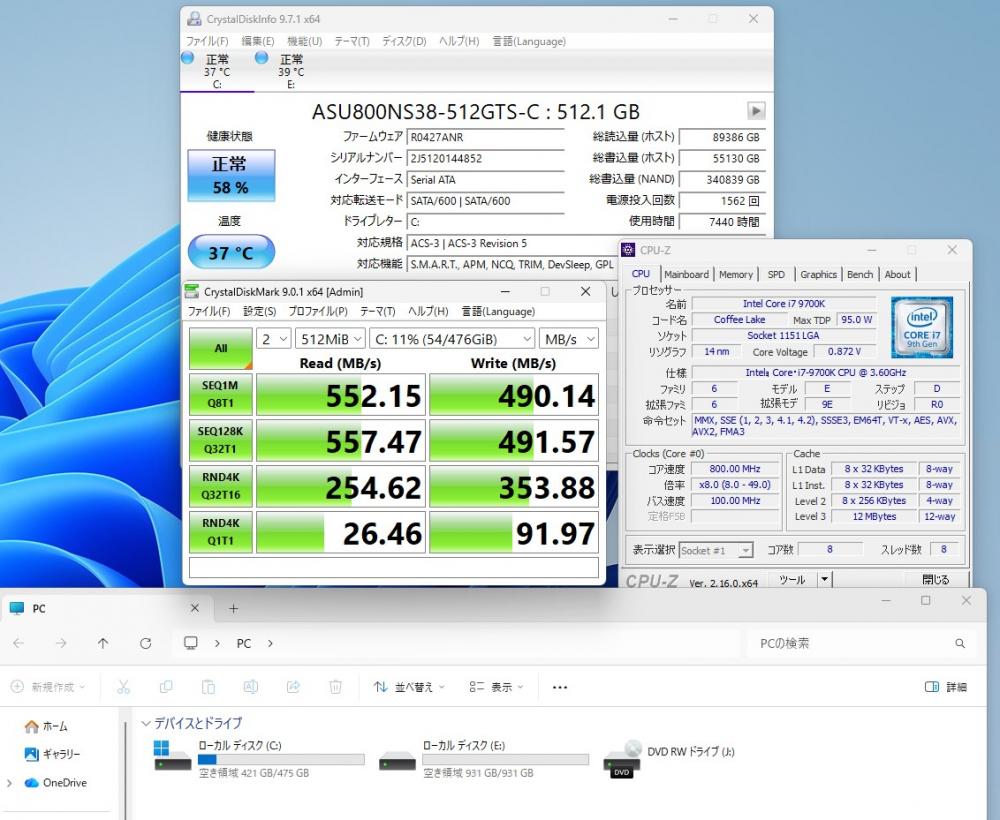Switch to the Graphics tab in CPU-Z
The height and width of the screenshot is (820, 1000).
point(818,274)
